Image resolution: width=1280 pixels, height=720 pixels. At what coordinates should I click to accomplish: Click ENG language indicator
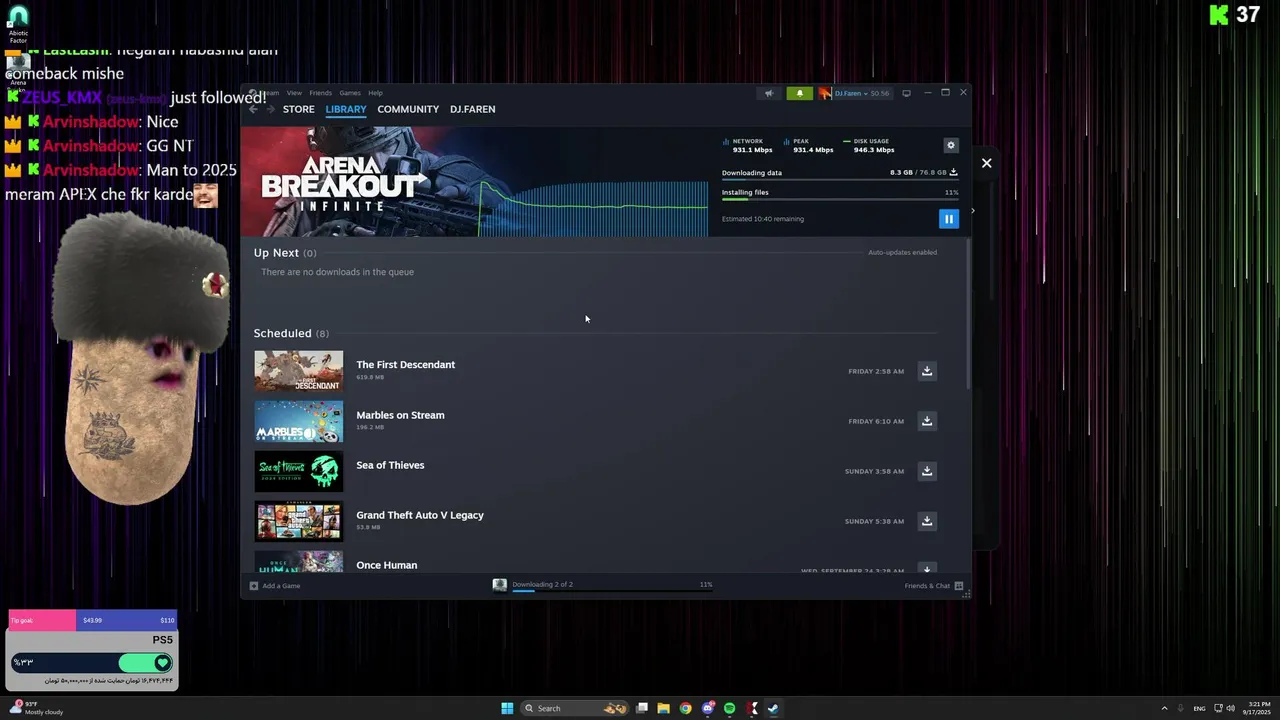1199,708
